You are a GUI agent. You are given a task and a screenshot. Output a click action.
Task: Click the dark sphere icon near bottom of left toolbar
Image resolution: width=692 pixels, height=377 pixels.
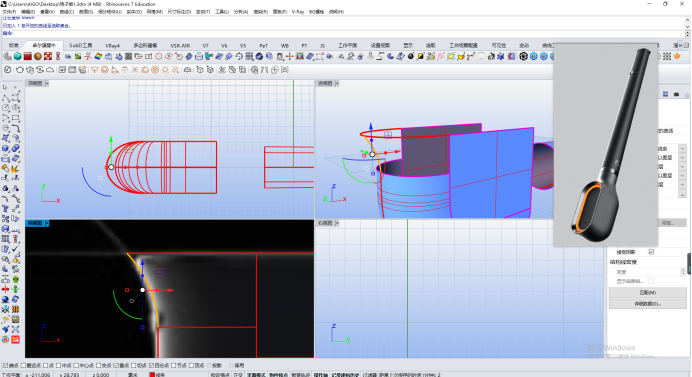5,299
